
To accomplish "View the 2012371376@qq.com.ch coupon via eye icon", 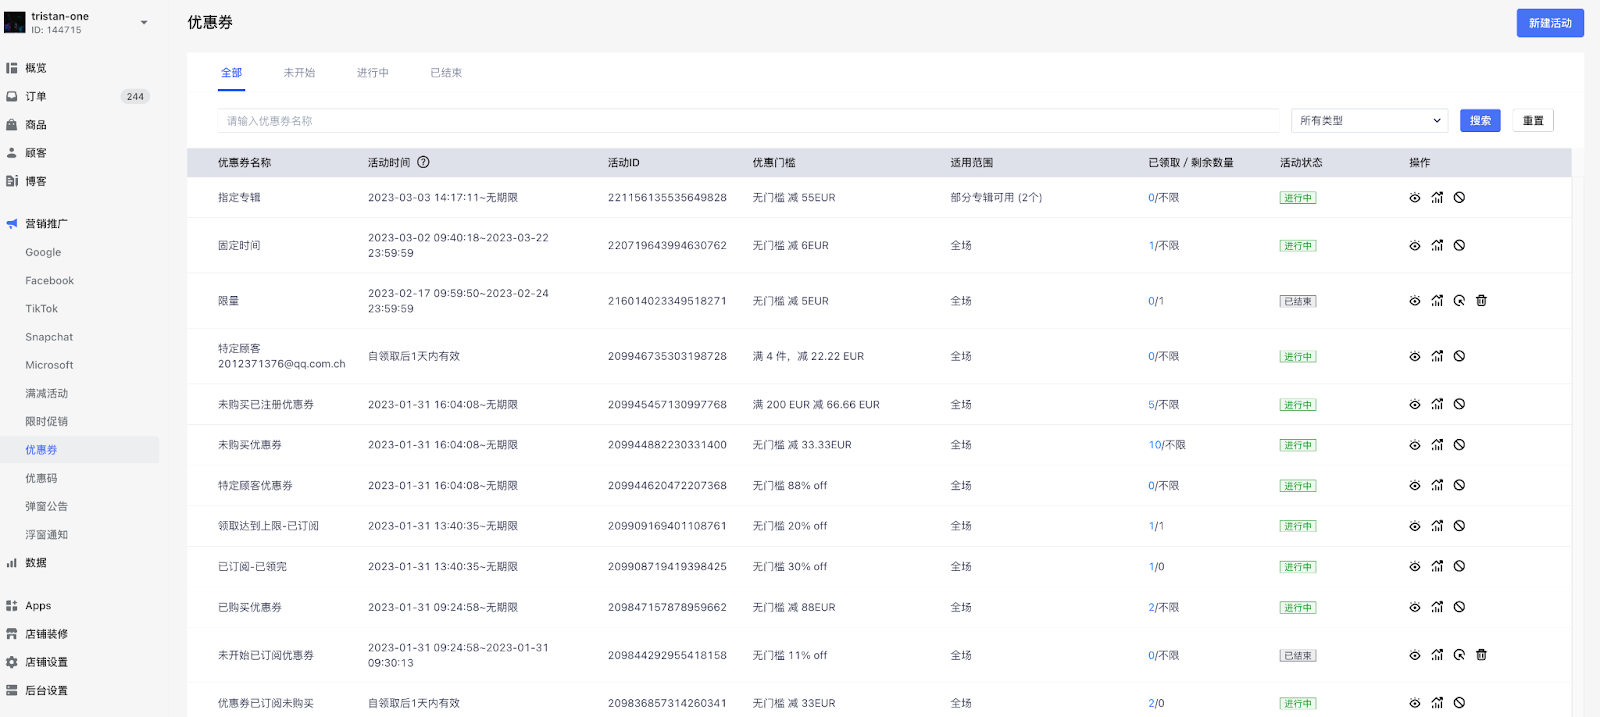I will click(x=1415, y=357).
